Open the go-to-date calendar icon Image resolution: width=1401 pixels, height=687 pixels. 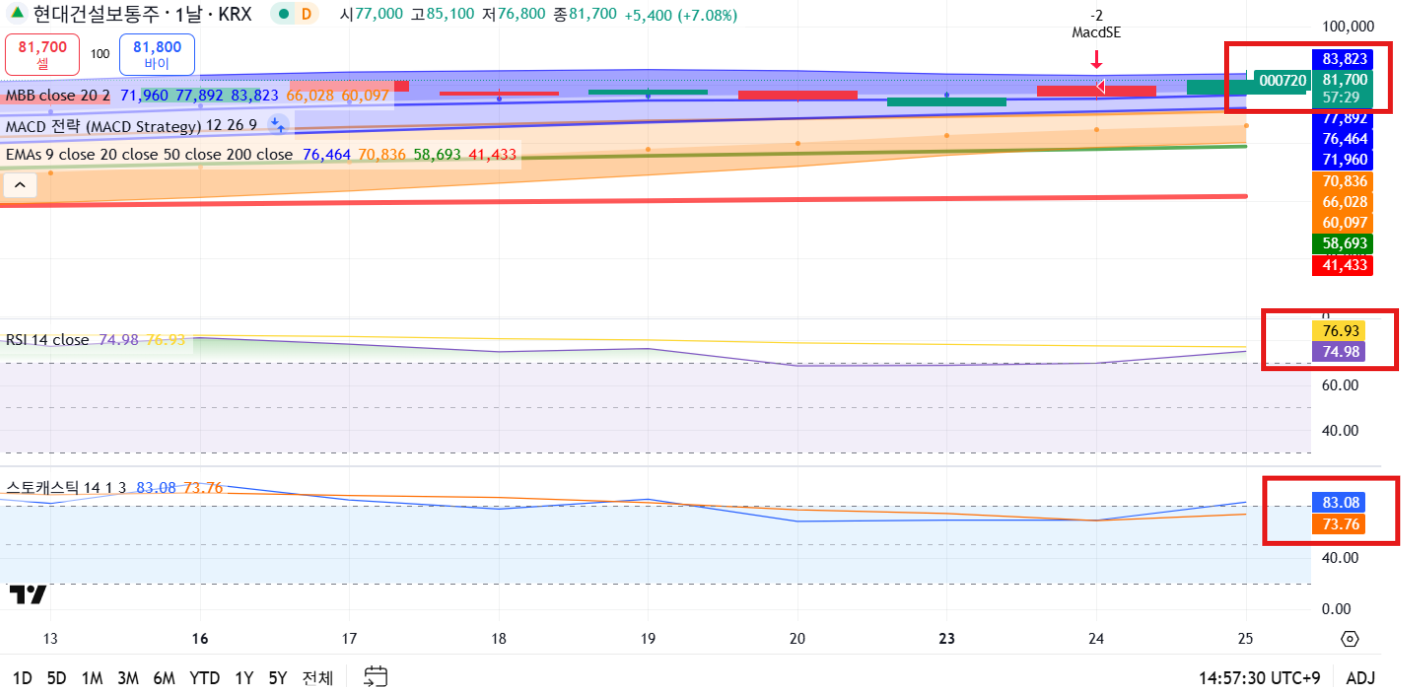(x=375, y=677)
